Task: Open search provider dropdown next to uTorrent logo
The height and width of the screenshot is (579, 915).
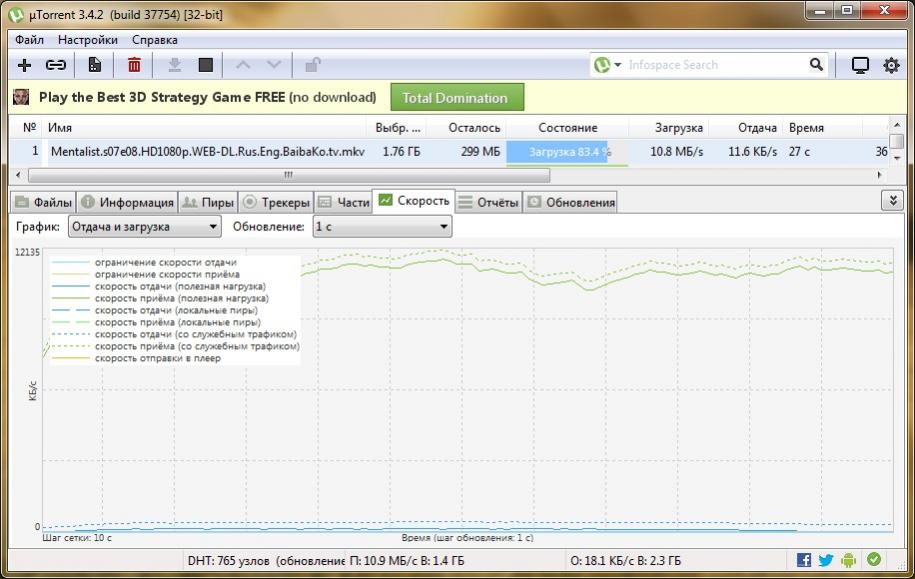Action: click(617, 65)
